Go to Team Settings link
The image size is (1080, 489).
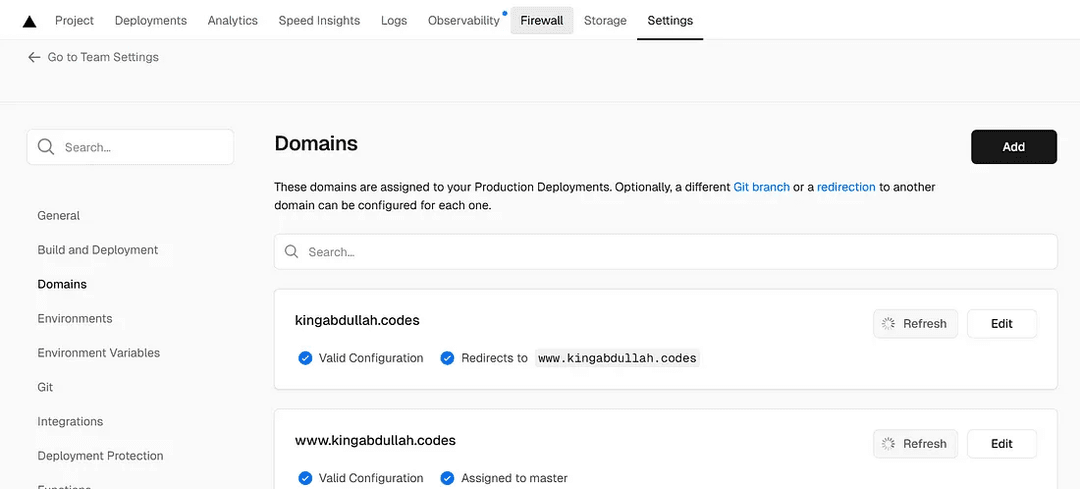(x=103, y=57)
